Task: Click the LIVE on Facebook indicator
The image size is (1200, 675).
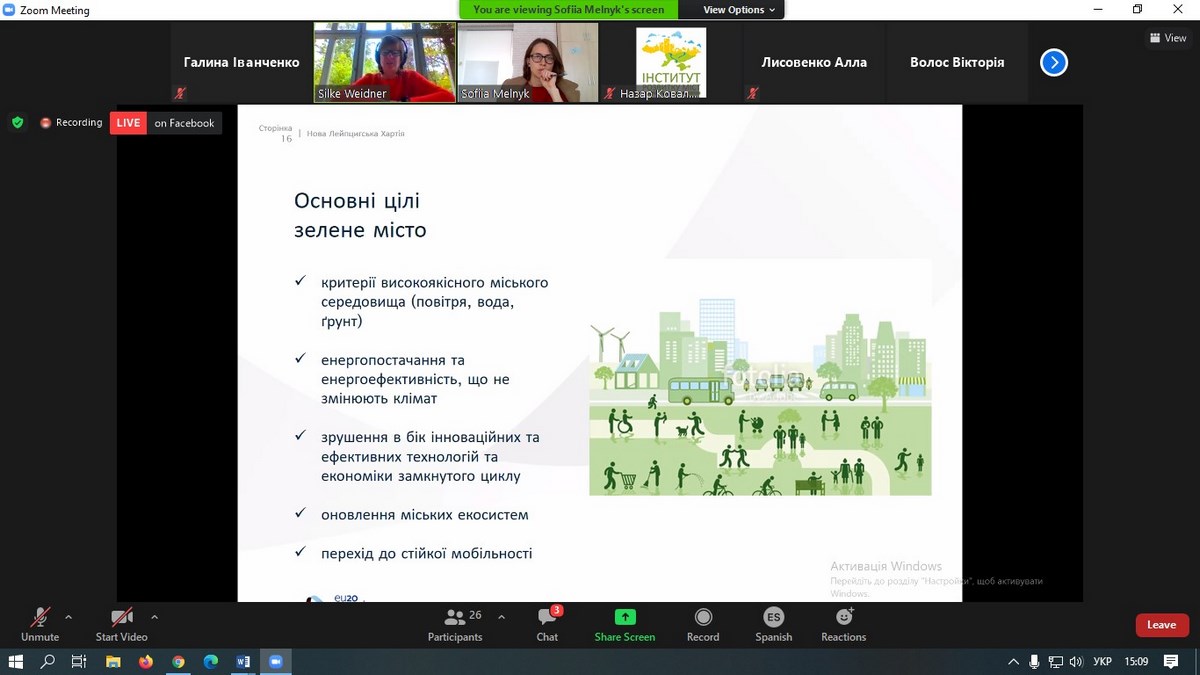Action: [166, 123]
